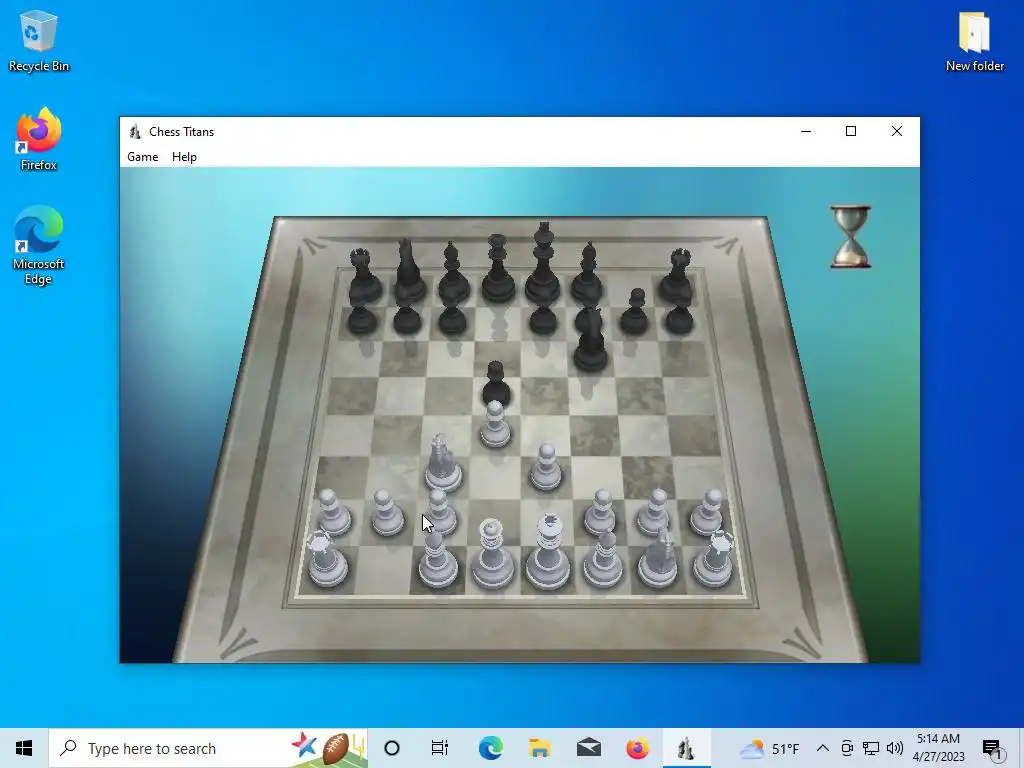Select the white pawn on e3
The image size is (1024, 768).
(x=546, y=468)
